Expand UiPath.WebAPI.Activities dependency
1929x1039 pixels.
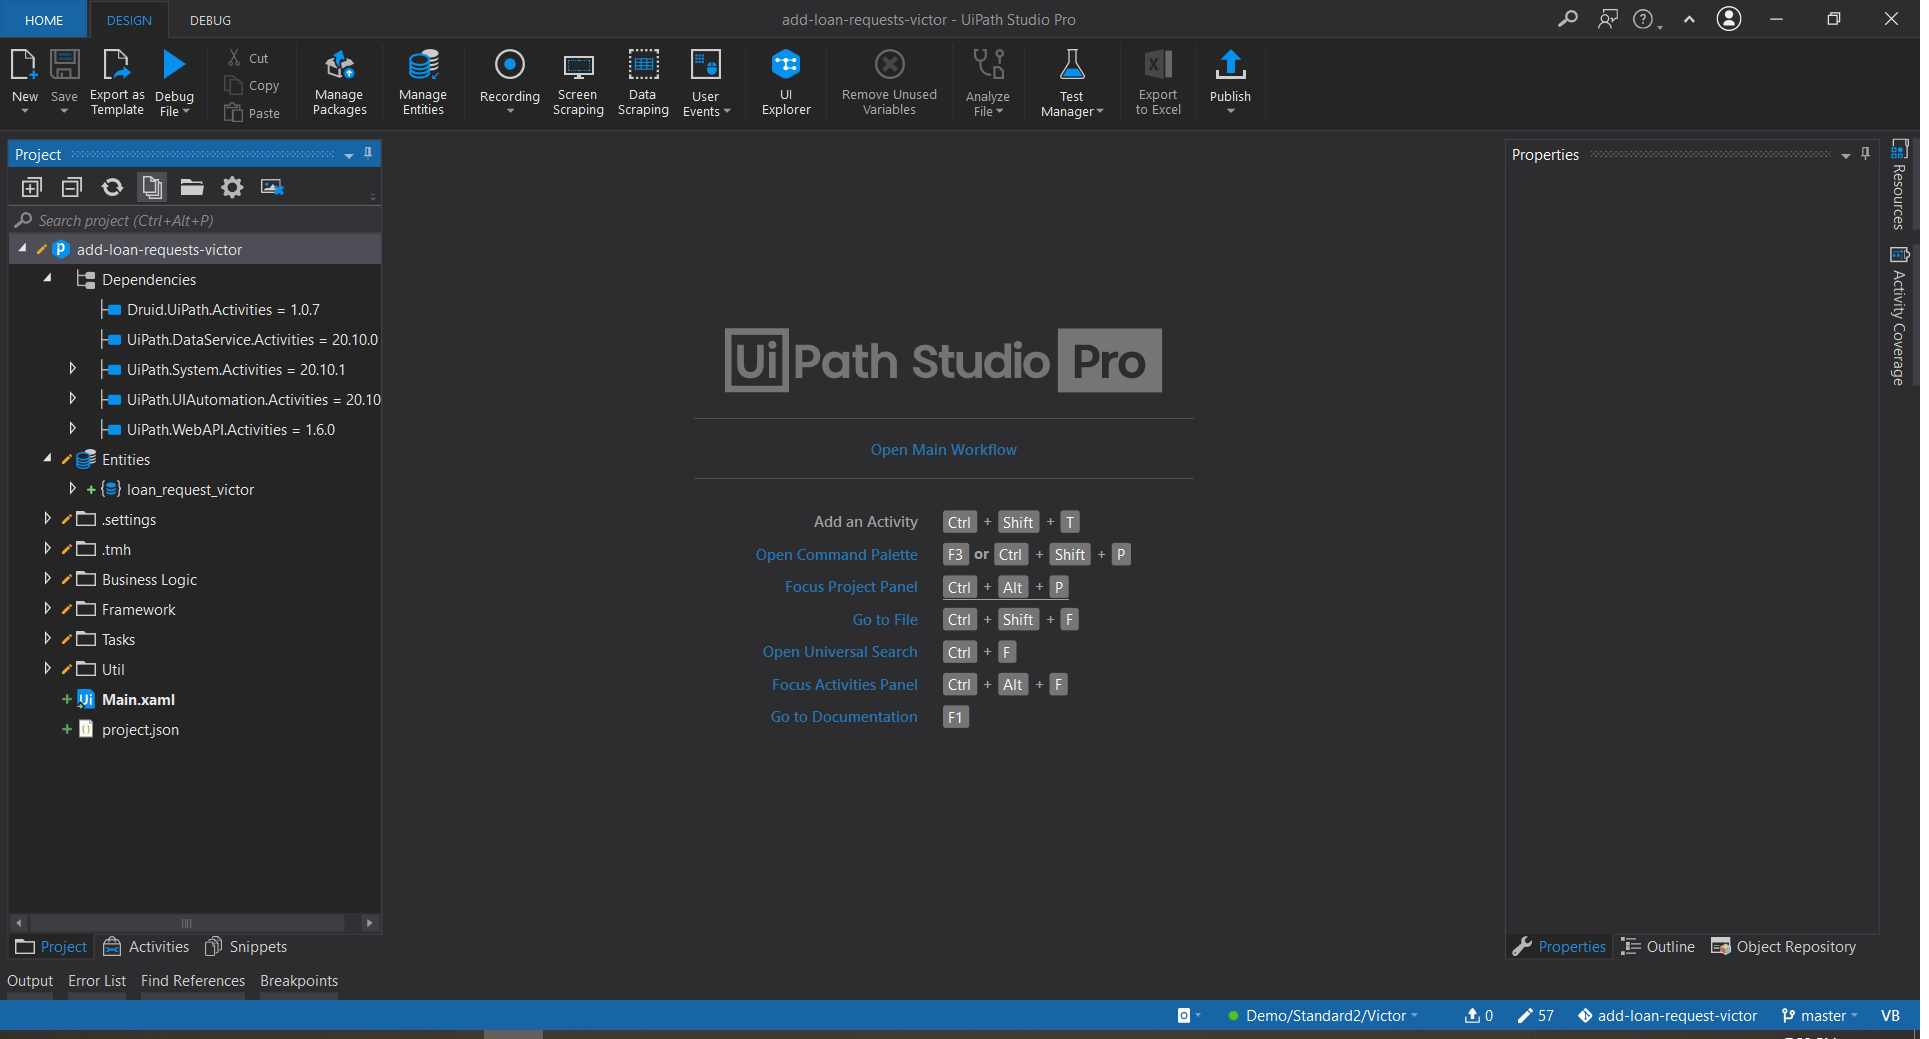72,429
